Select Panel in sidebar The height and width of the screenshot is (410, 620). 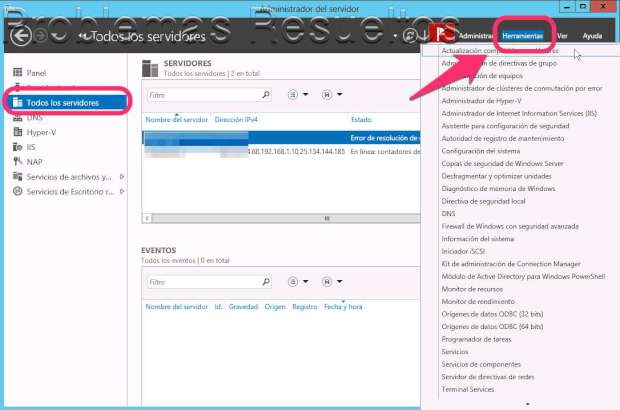click(x=36, y=73)
